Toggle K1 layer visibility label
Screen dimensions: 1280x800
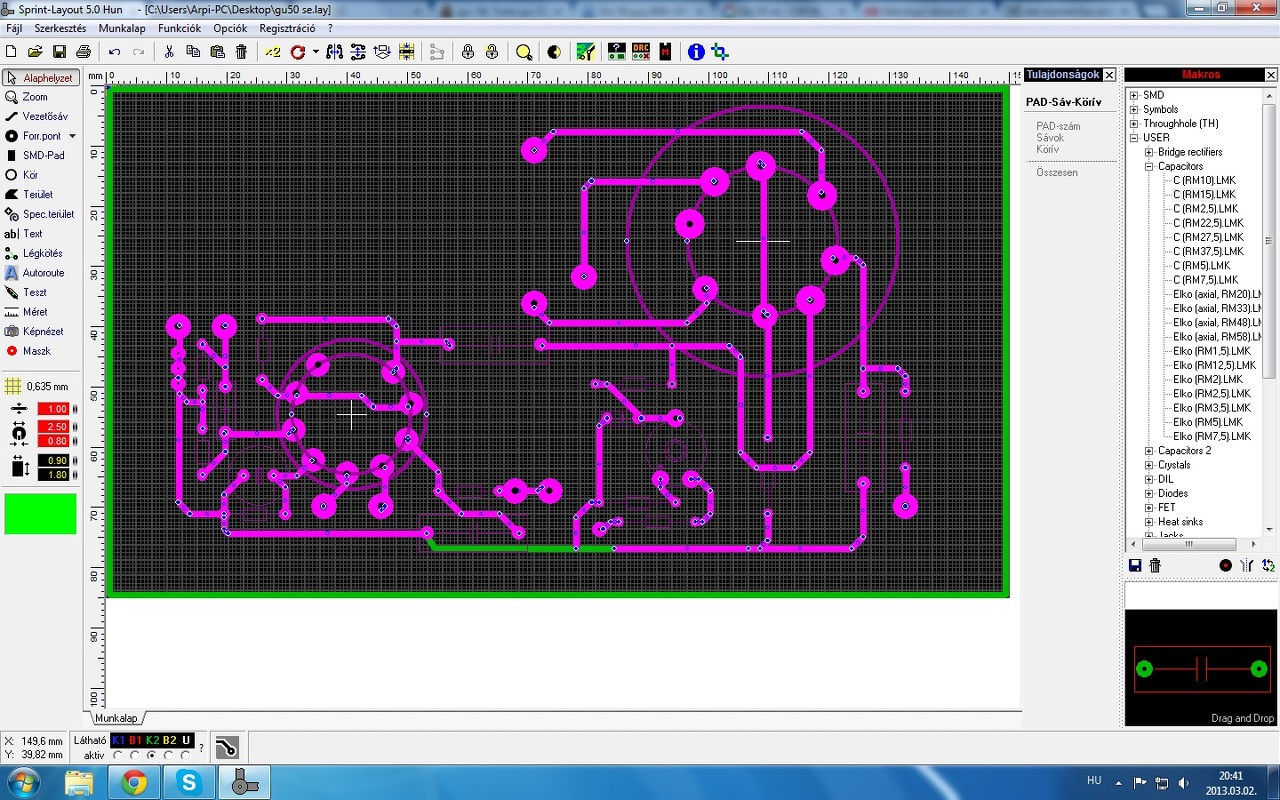point(118,740)
